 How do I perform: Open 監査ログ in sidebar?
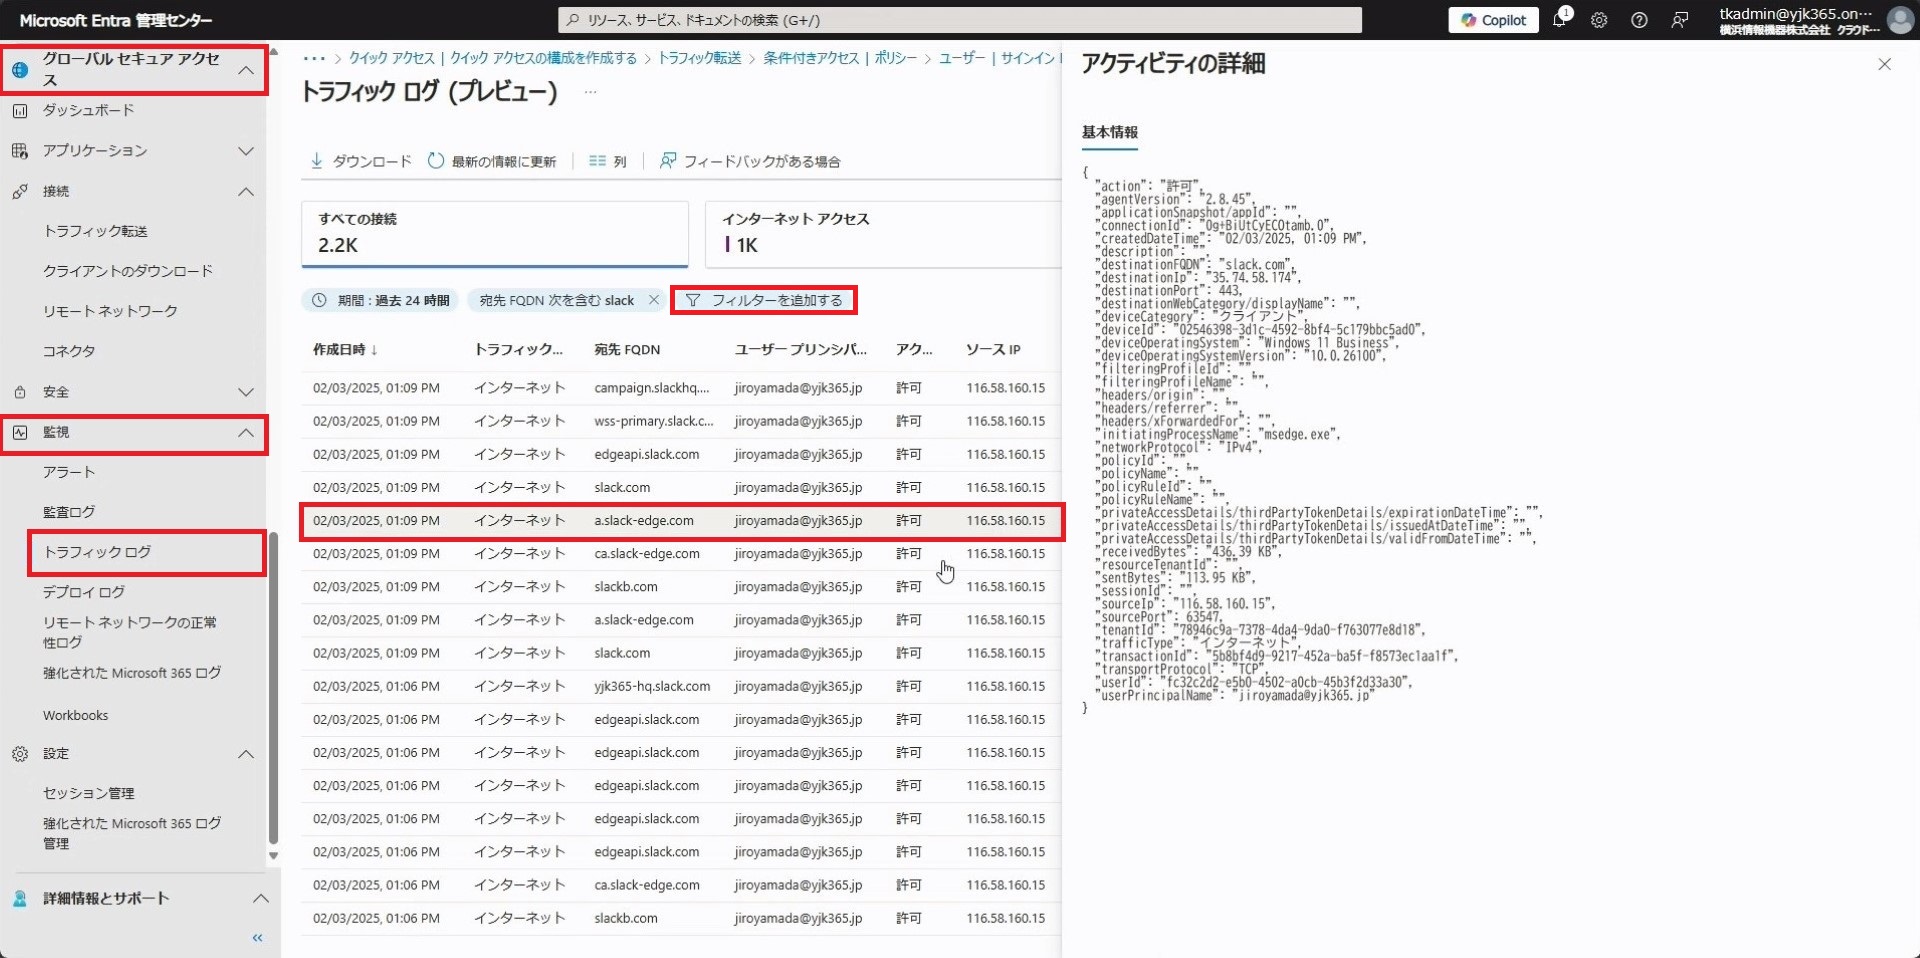point(69,512)
